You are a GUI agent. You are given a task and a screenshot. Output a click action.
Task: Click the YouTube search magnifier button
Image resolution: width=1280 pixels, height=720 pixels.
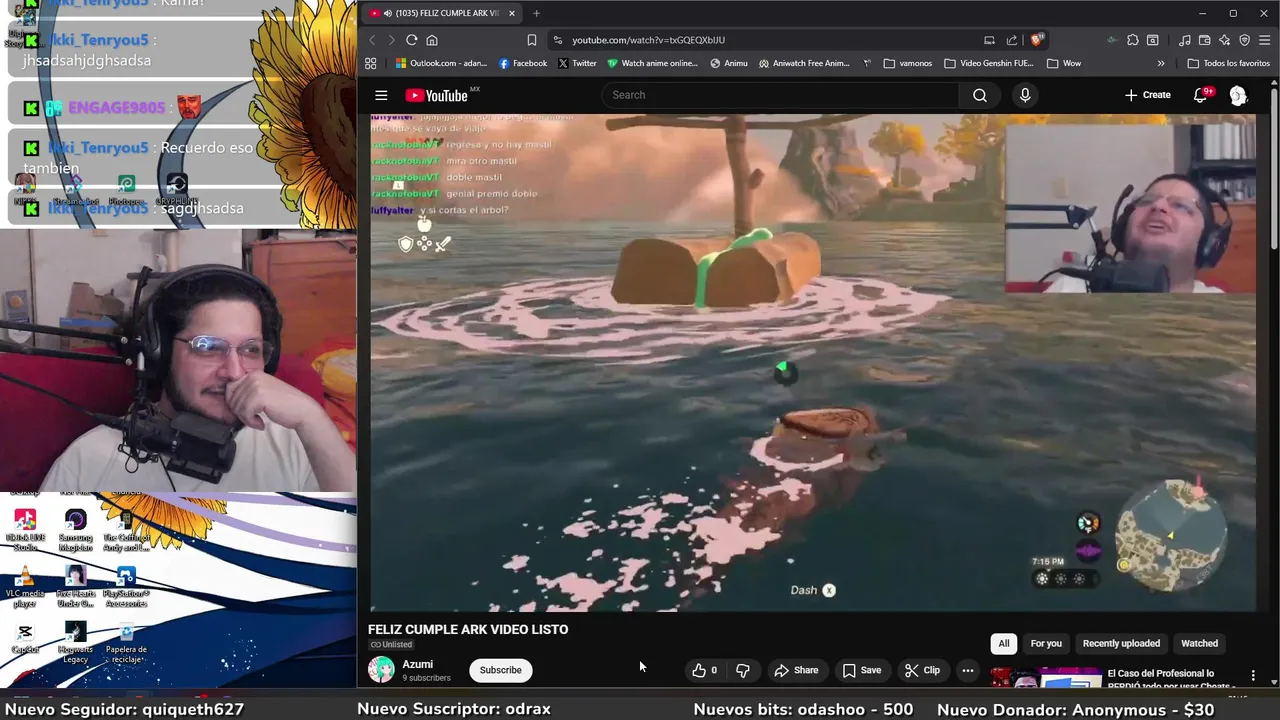click(980, 95)
